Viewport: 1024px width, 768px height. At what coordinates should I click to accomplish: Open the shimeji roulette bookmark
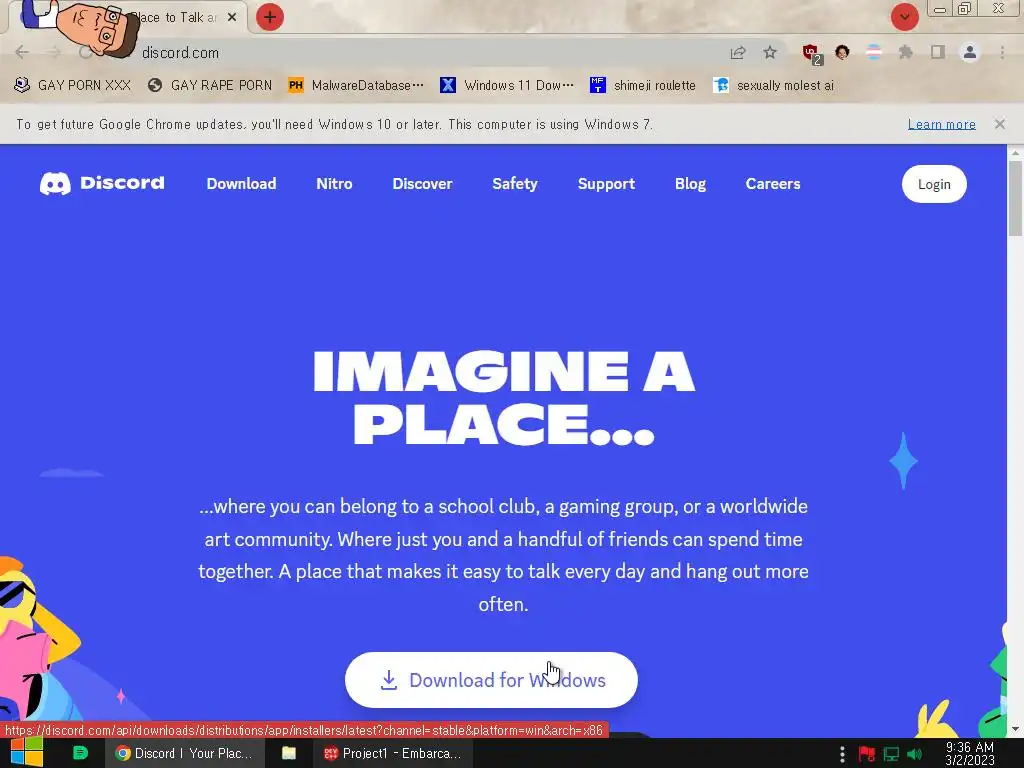tap(643, 86)
